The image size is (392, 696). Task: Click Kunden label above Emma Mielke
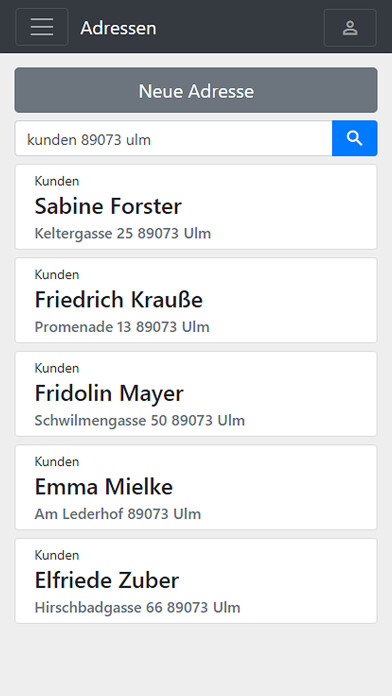point(57,462)
